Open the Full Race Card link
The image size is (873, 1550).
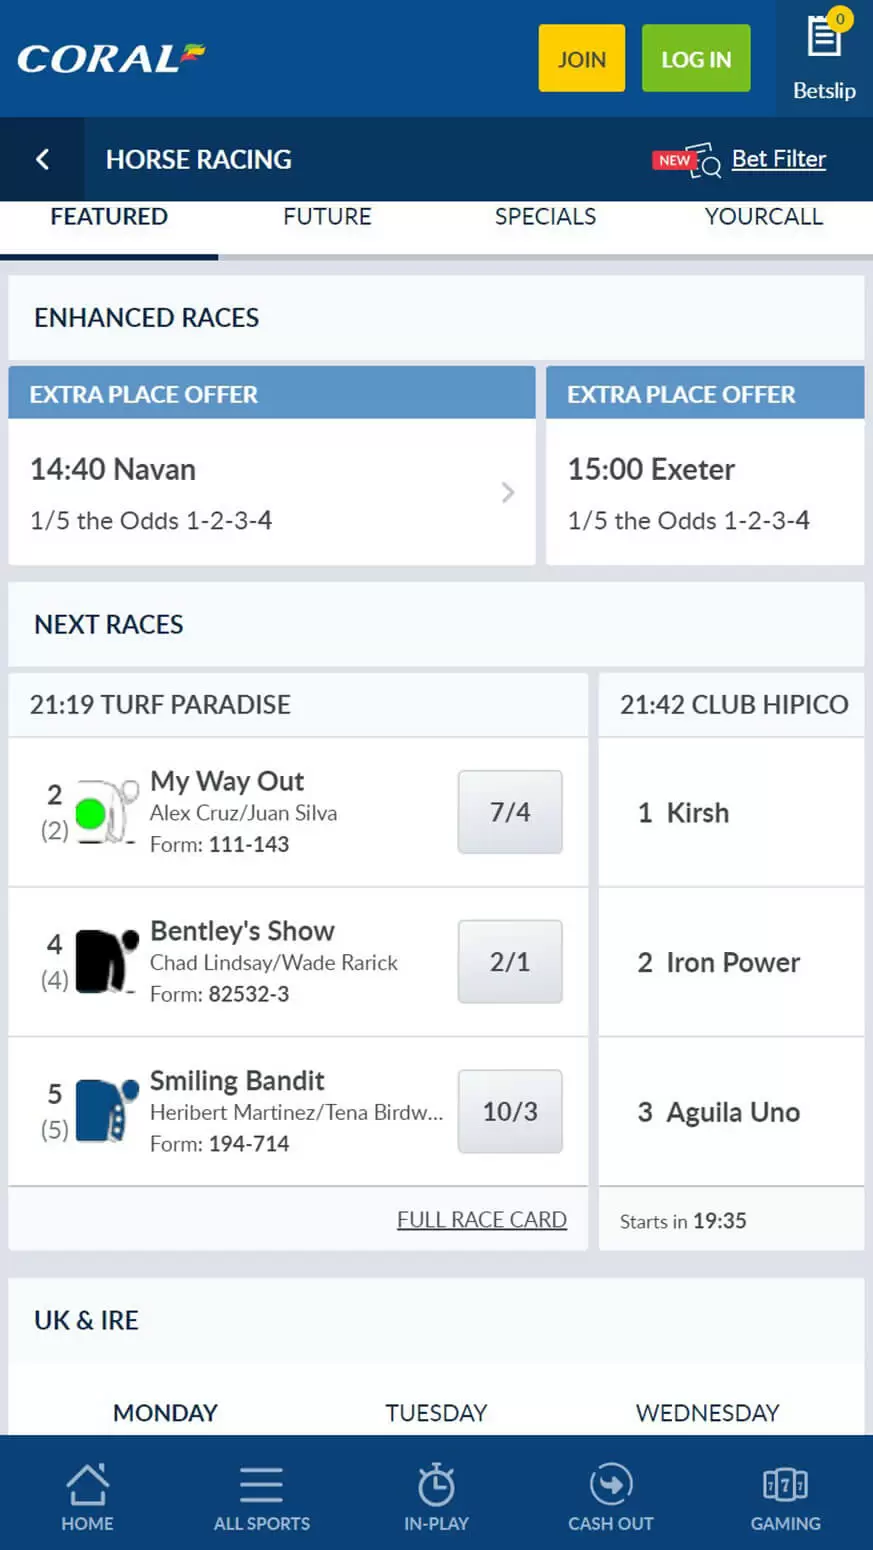(481, 1220)
